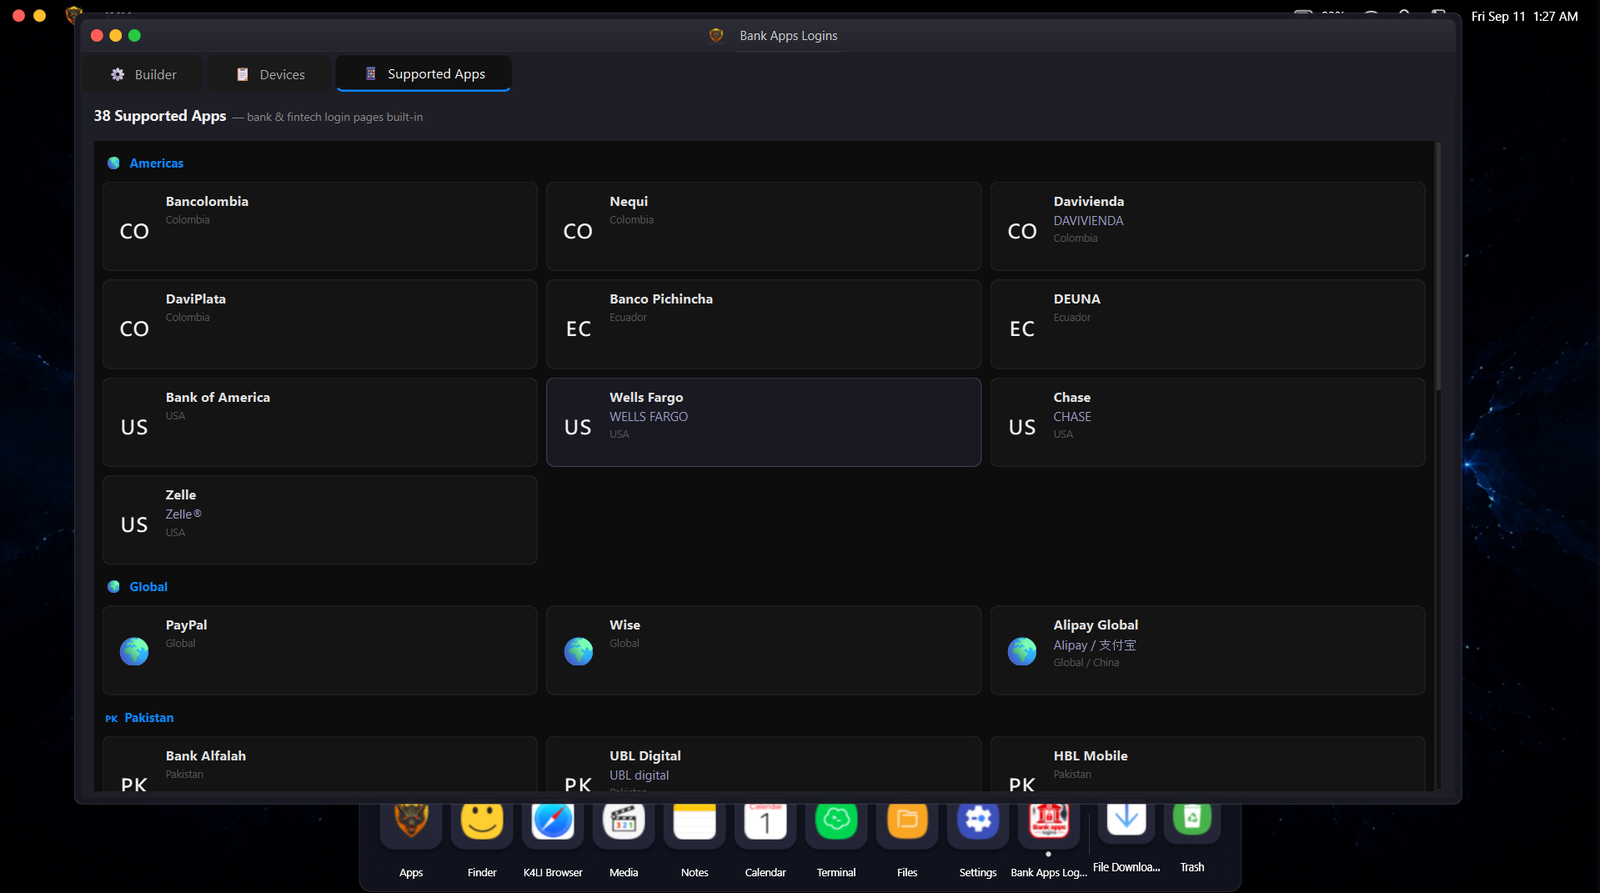1600x893 pixels.
Task: Click the UBL Digital card title
Action: pos(645,756)
